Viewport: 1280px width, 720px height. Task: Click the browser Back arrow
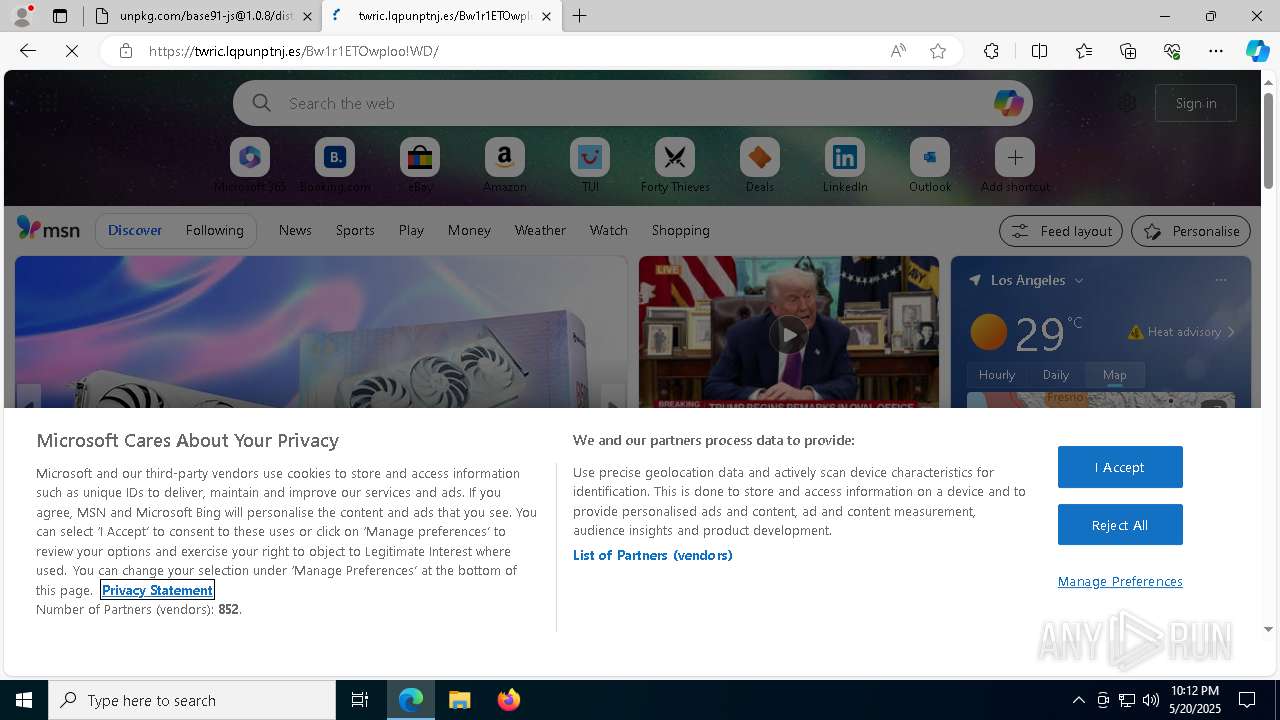28,51
